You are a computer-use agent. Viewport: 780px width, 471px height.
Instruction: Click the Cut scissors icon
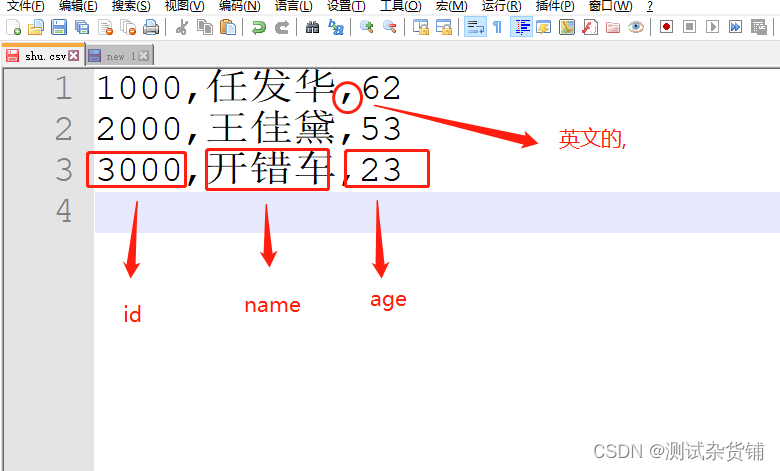pos(182,27)
